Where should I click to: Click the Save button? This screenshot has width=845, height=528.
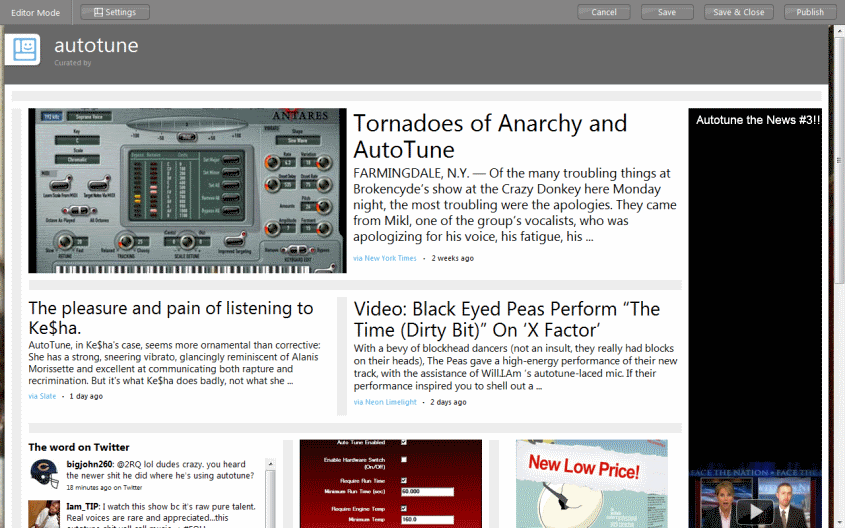(x=667, y=12)
